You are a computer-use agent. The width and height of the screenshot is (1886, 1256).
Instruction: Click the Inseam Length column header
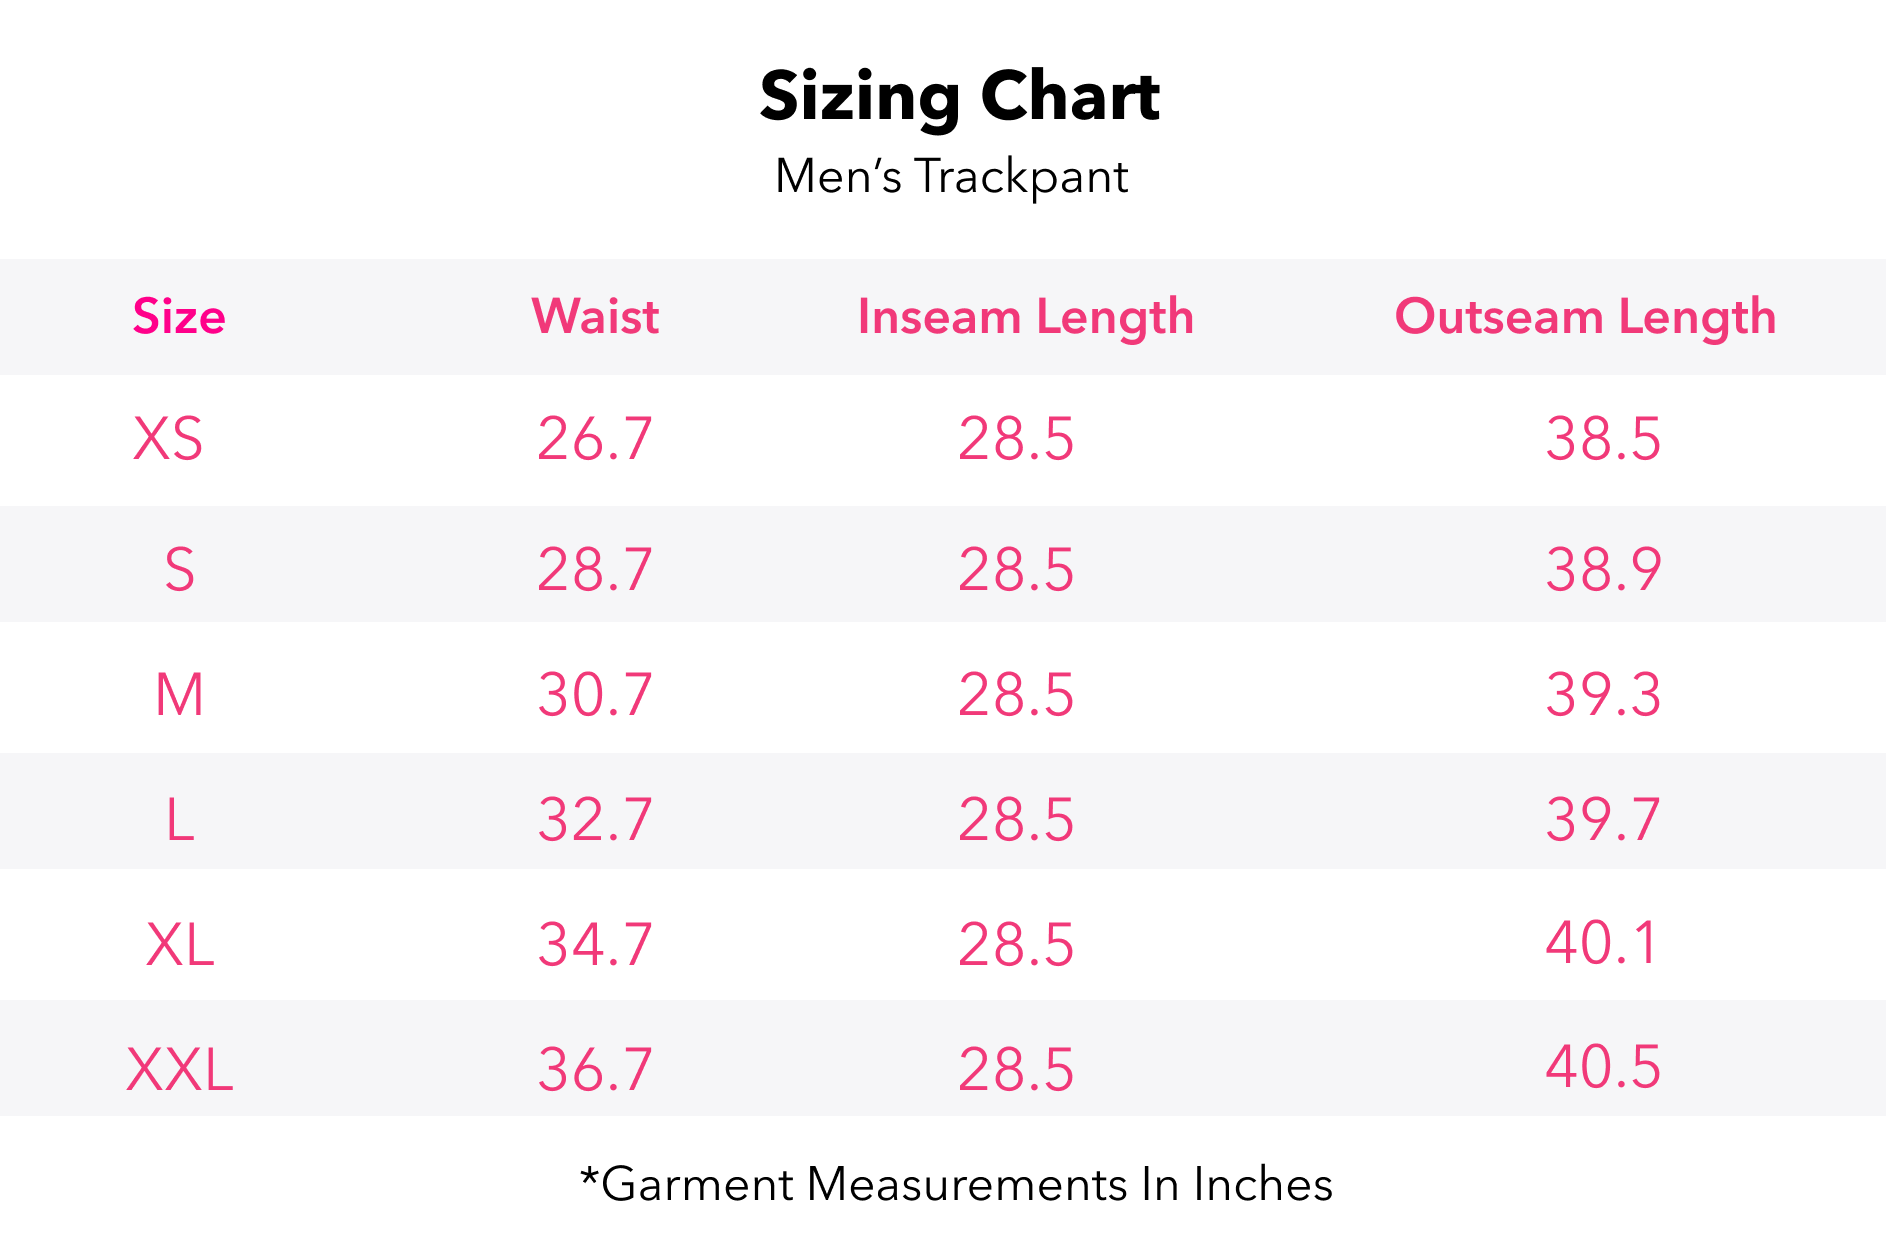1025,317
